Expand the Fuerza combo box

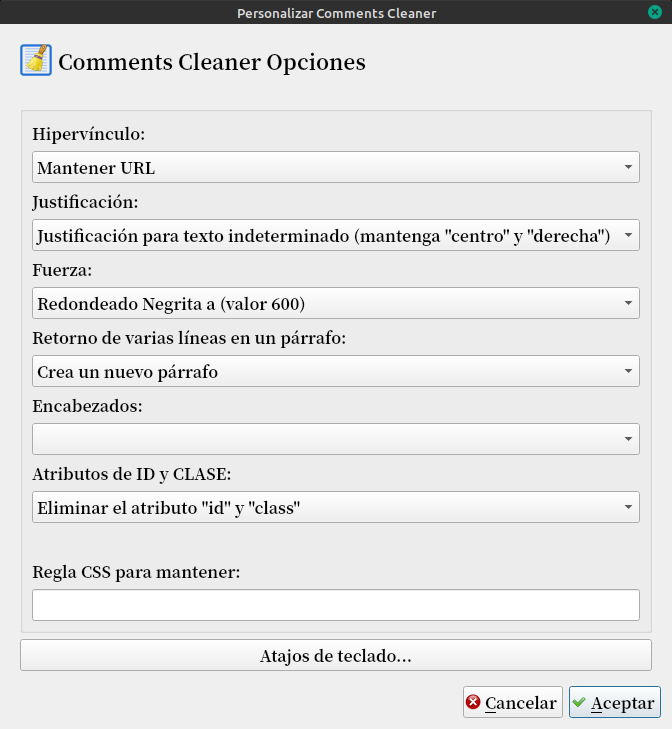pyautogui.click(x=335, y=303)
